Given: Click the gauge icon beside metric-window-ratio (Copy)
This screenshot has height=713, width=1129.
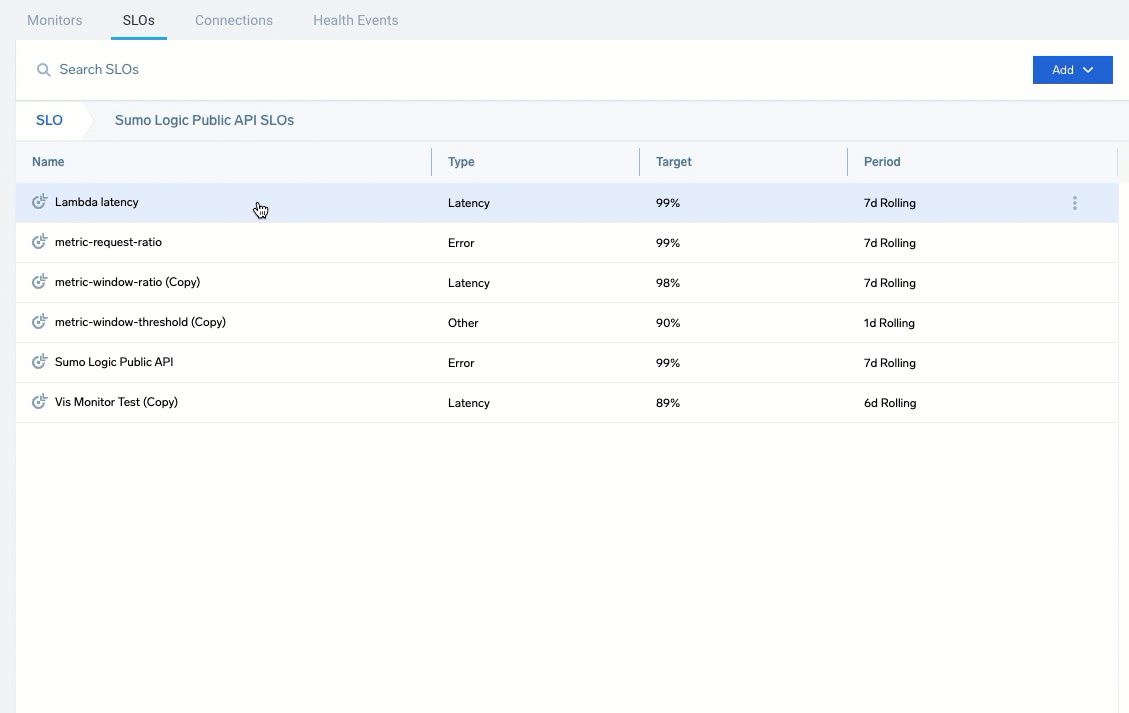Looking at the screenshot, I should tap(39, 282).
